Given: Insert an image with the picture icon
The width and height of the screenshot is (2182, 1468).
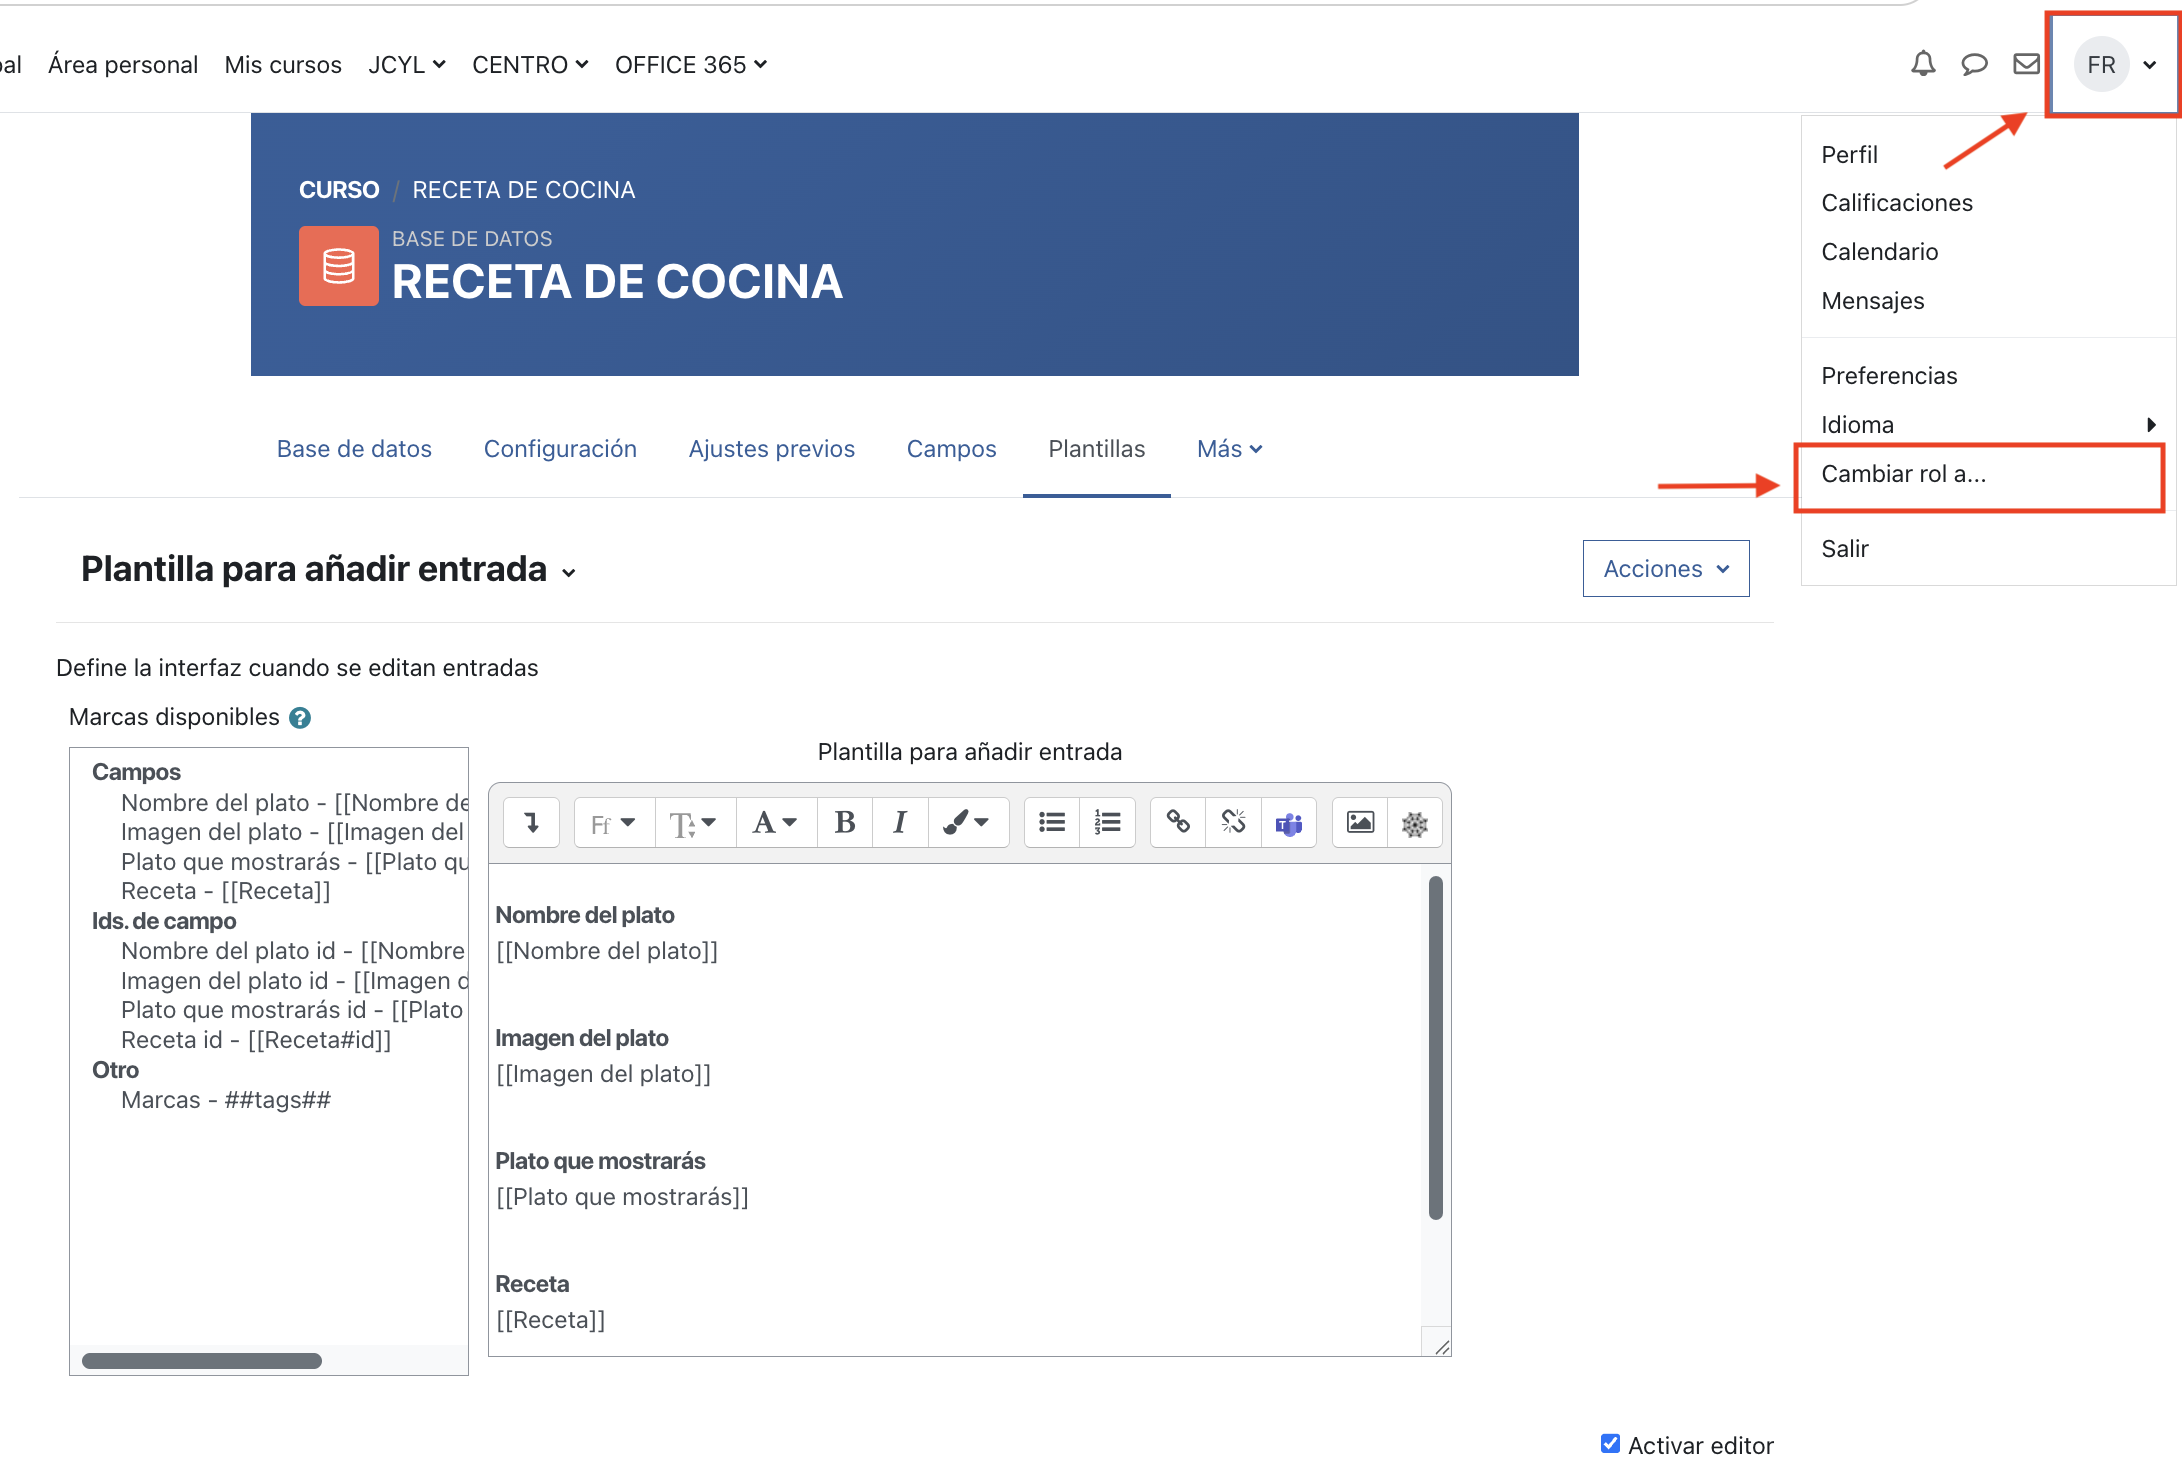Looking at the screenshot, I should [1360, 822].
